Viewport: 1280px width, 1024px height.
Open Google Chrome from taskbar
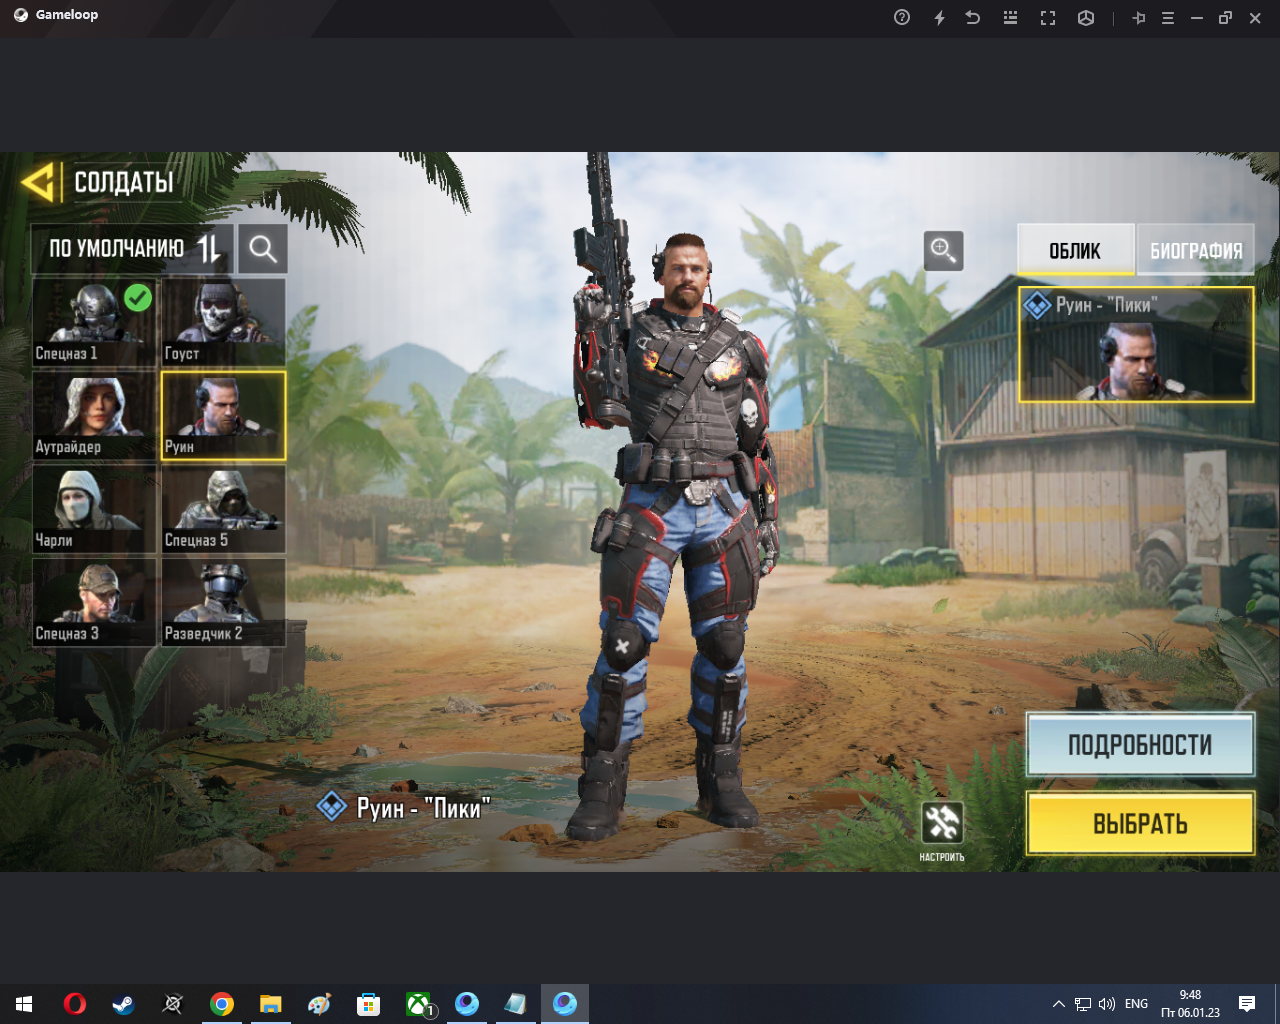(x=222, y=1004)
